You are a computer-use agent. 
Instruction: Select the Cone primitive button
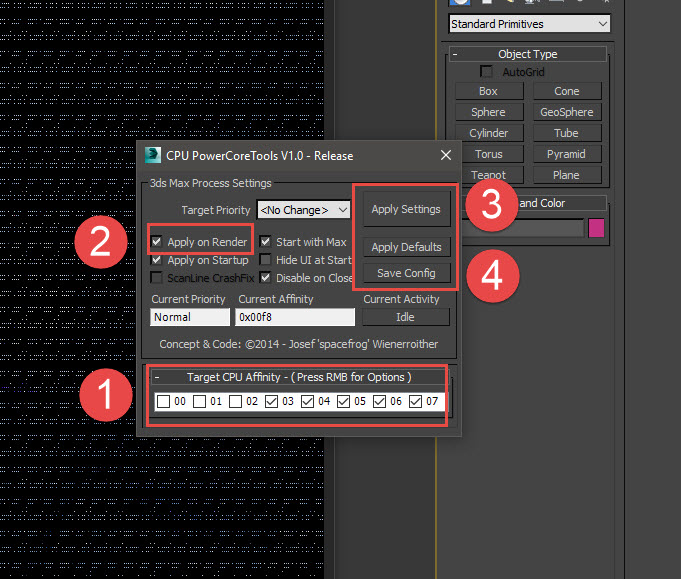tap(567, 91)
